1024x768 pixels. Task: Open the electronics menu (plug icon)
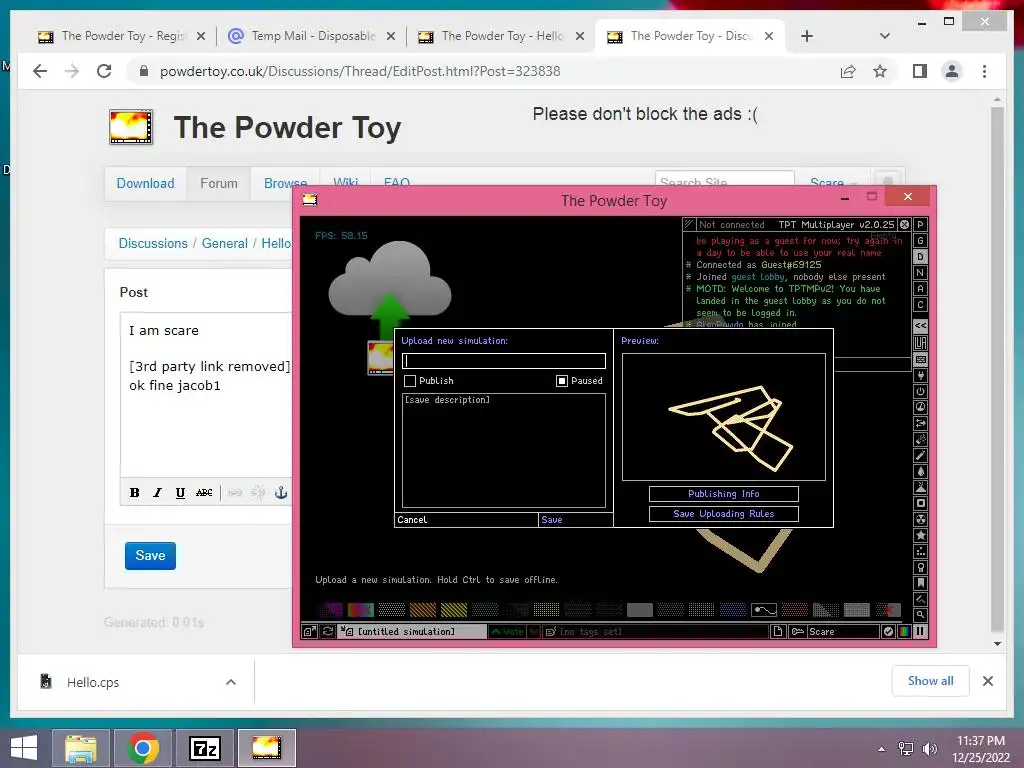[x=920, y=376]
